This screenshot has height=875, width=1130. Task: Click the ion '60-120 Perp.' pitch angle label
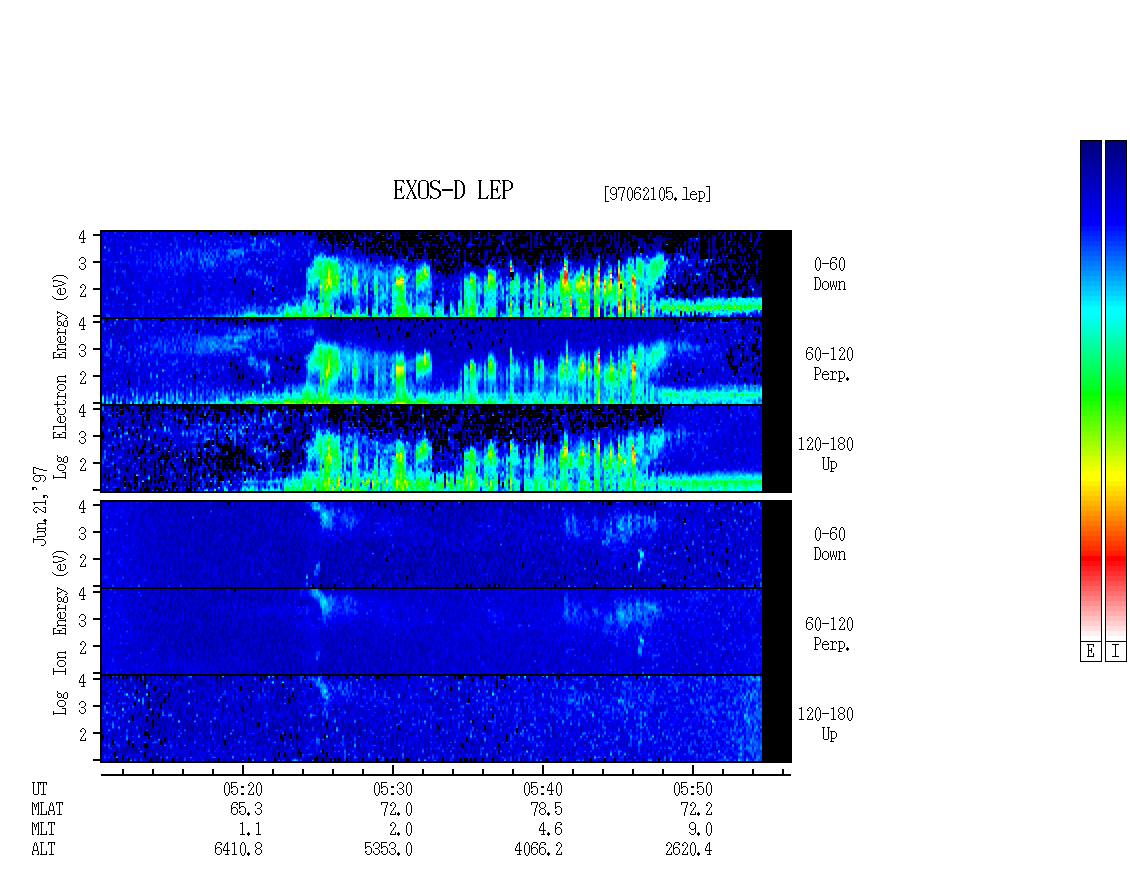pyautogui.click(x=829, y=634)
